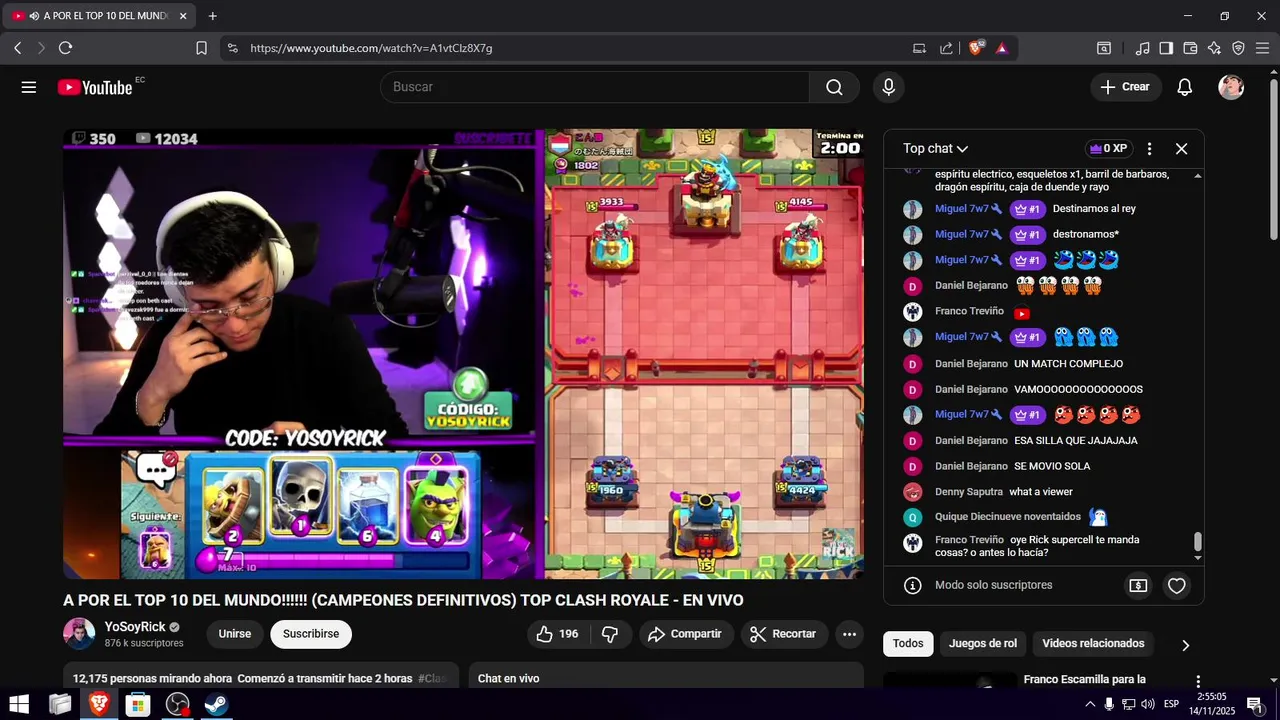Open the 0 XP crown points badge

pyautogui.click(x=1109, y=148)
